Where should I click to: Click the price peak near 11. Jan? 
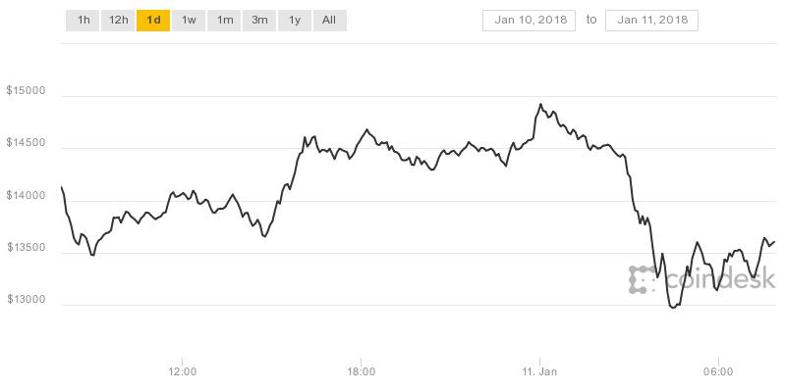[x=540, y=104]
